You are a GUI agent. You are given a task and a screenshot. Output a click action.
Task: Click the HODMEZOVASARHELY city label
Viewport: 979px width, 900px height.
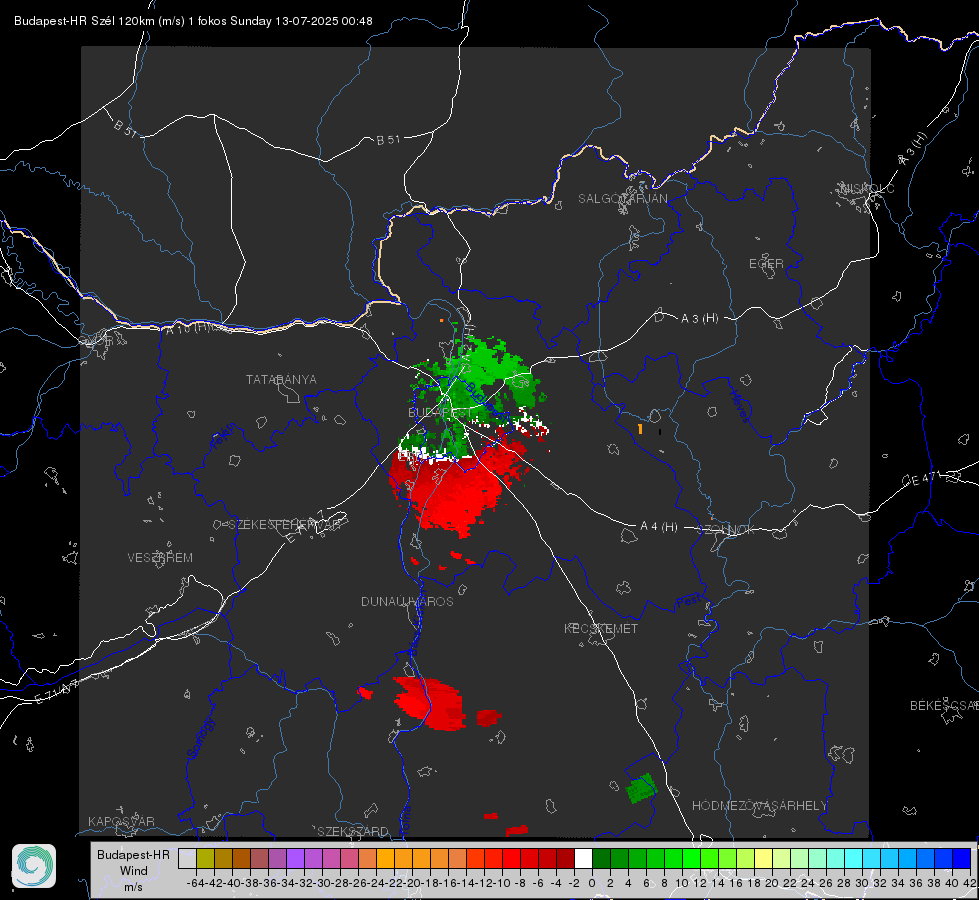(759, 806)
